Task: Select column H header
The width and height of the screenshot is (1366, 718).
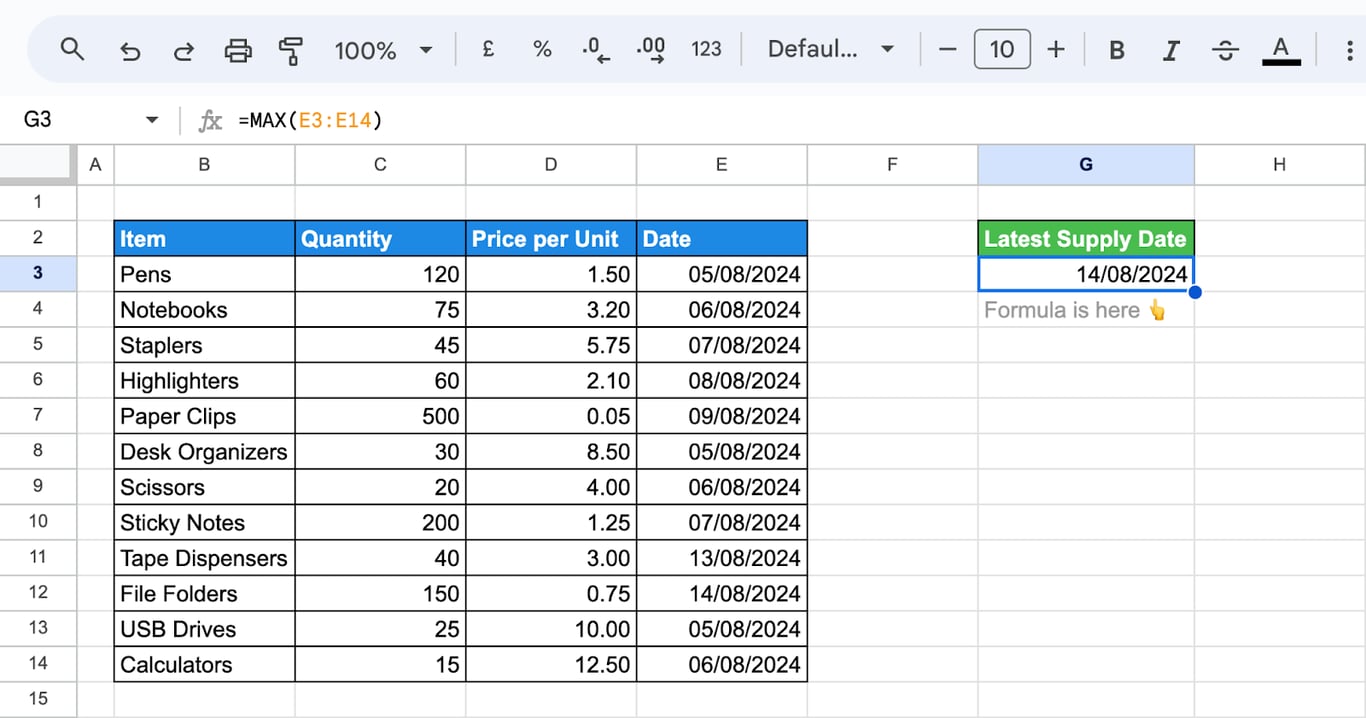Action: coord(1280,165)
